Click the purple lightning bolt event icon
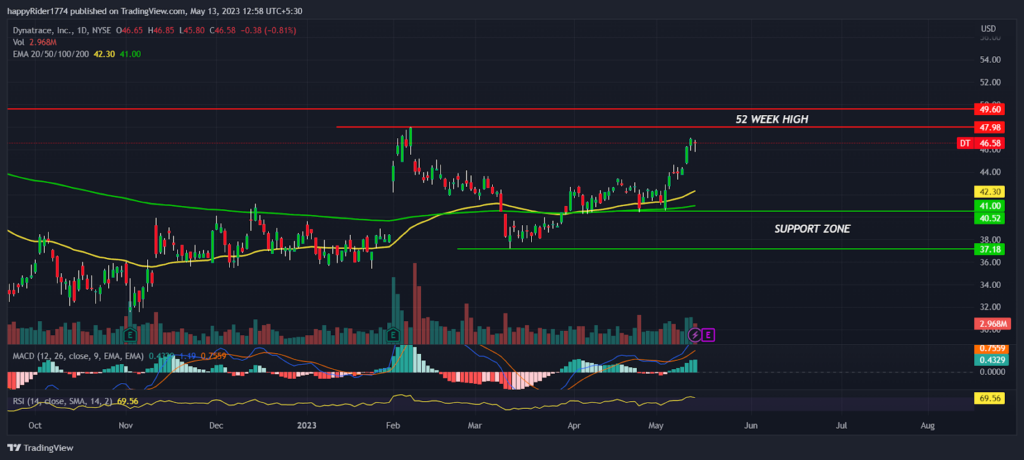This screenshot has height=460, width=1024. point(696,335)
